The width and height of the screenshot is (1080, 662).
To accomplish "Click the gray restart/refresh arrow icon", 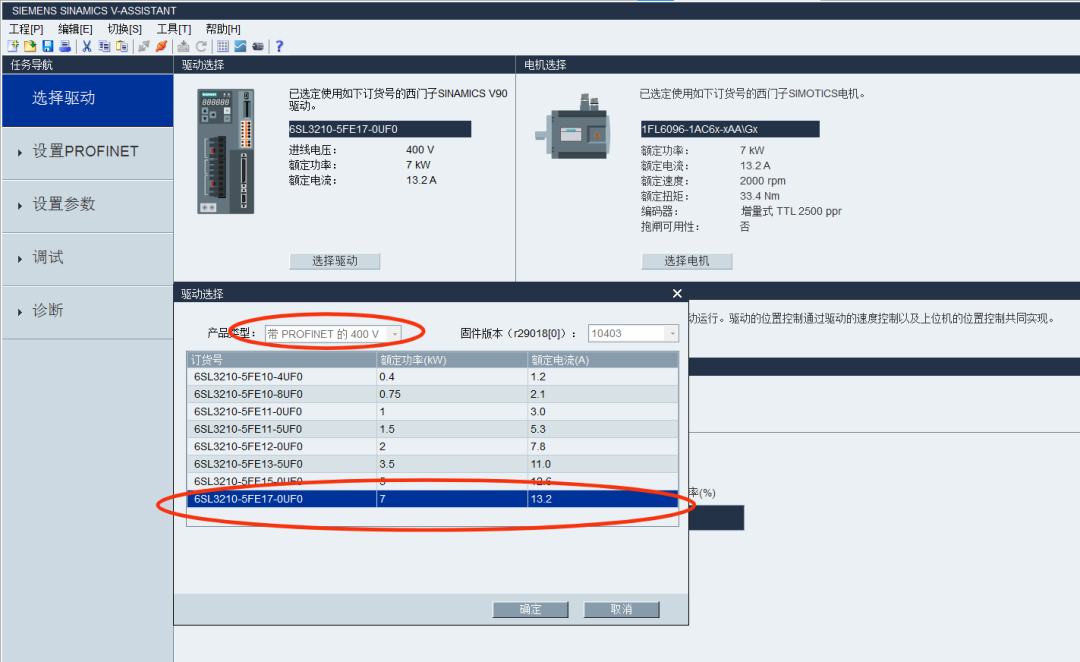I will [201, 46].
